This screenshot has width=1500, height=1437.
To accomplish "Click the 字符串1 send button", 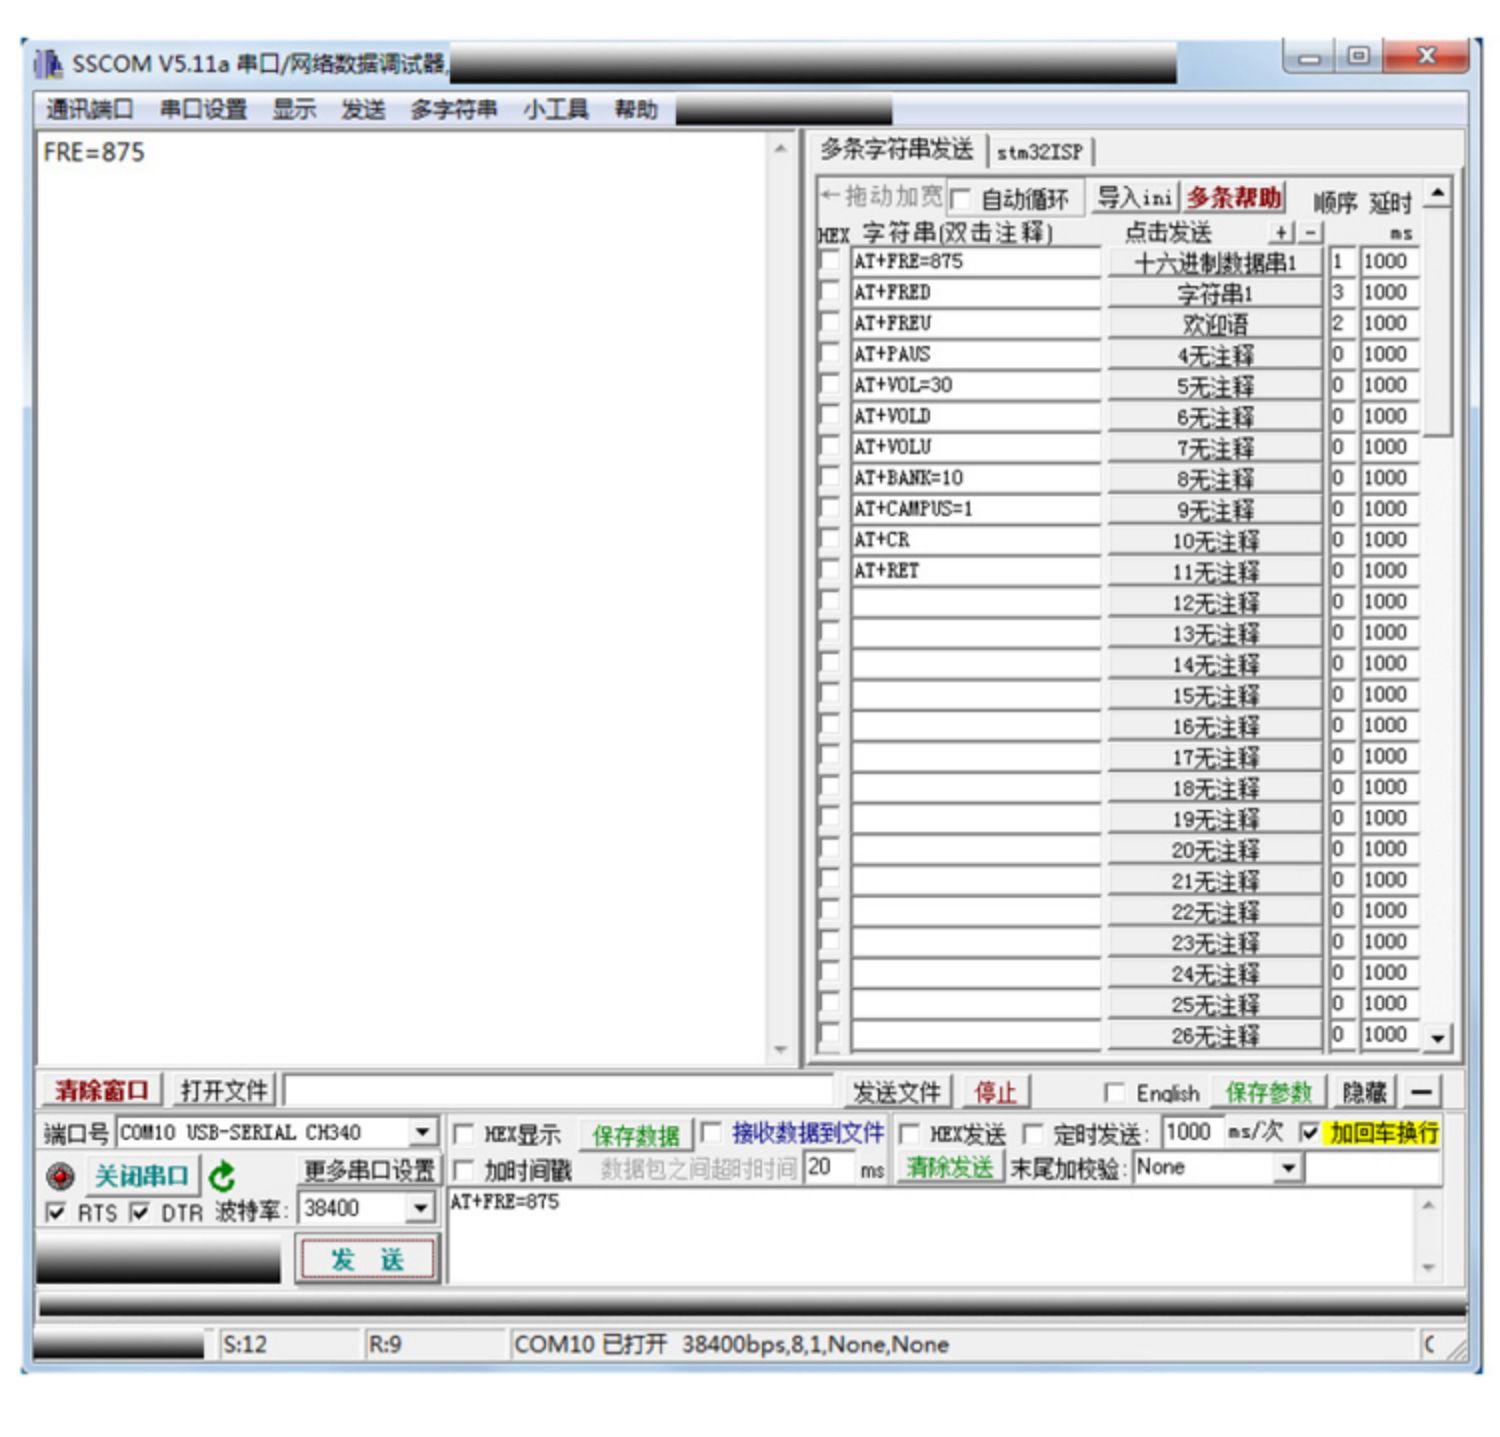I will pos(1214,294).
